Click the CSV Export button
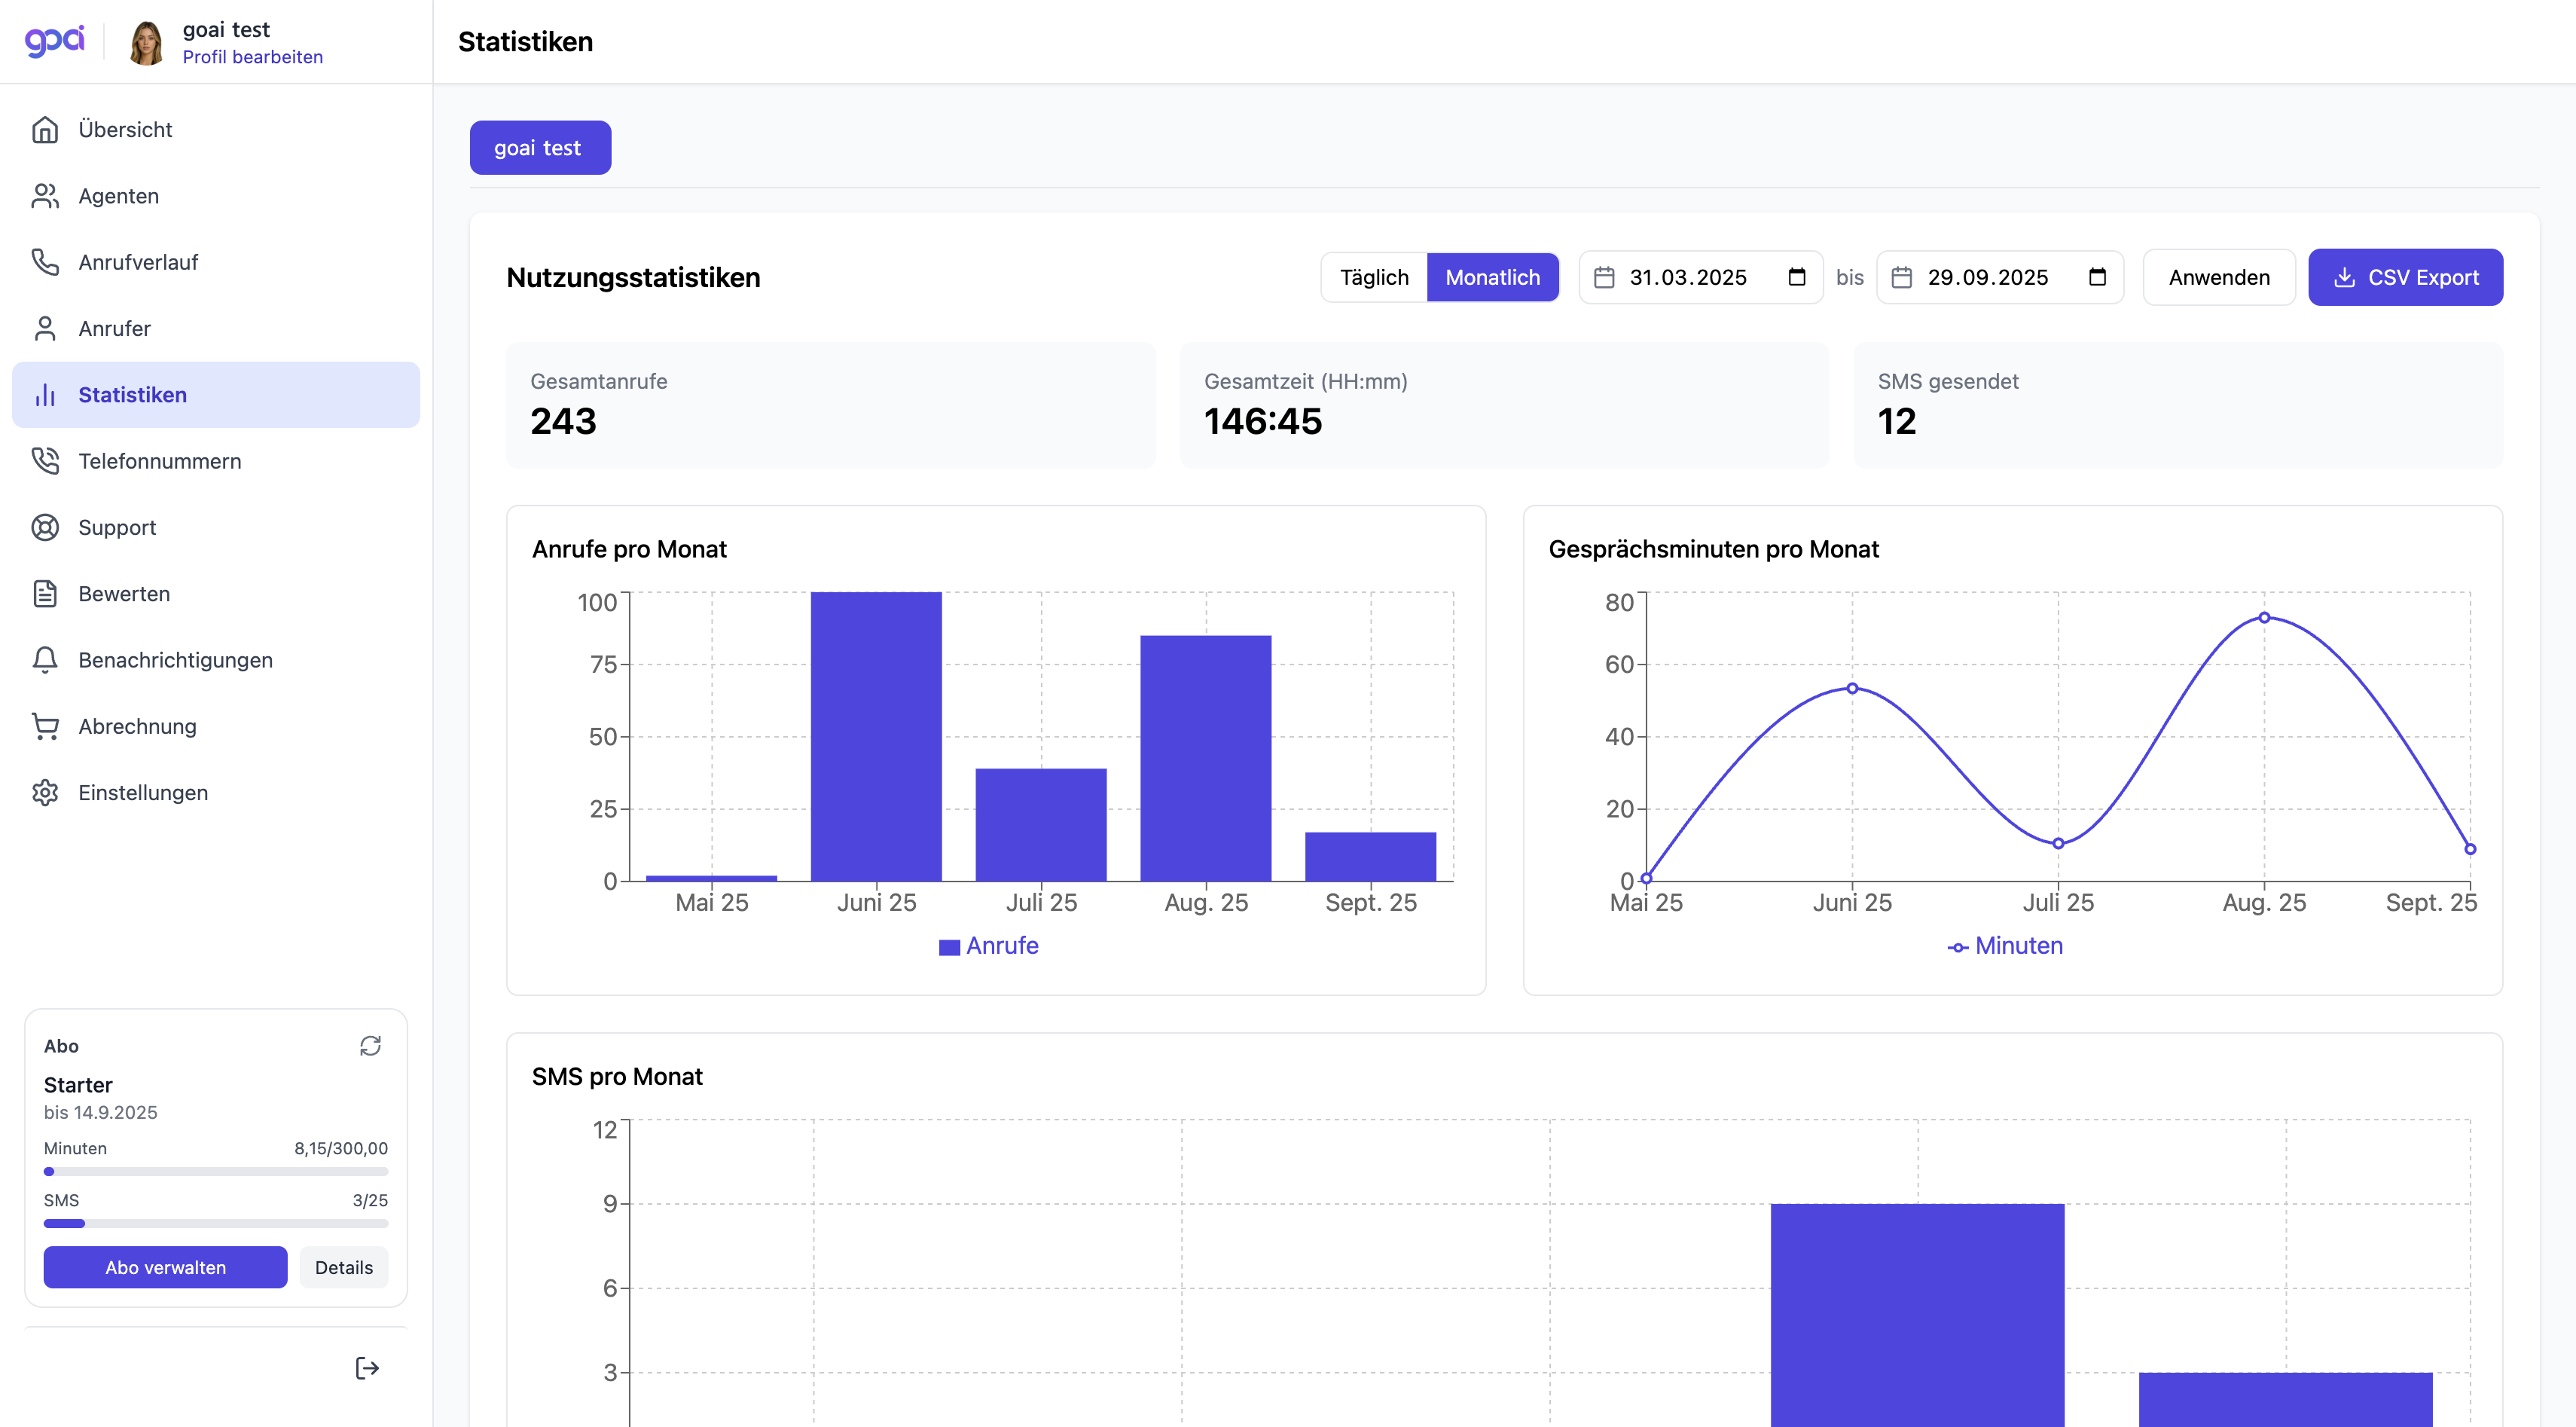 2405,277
